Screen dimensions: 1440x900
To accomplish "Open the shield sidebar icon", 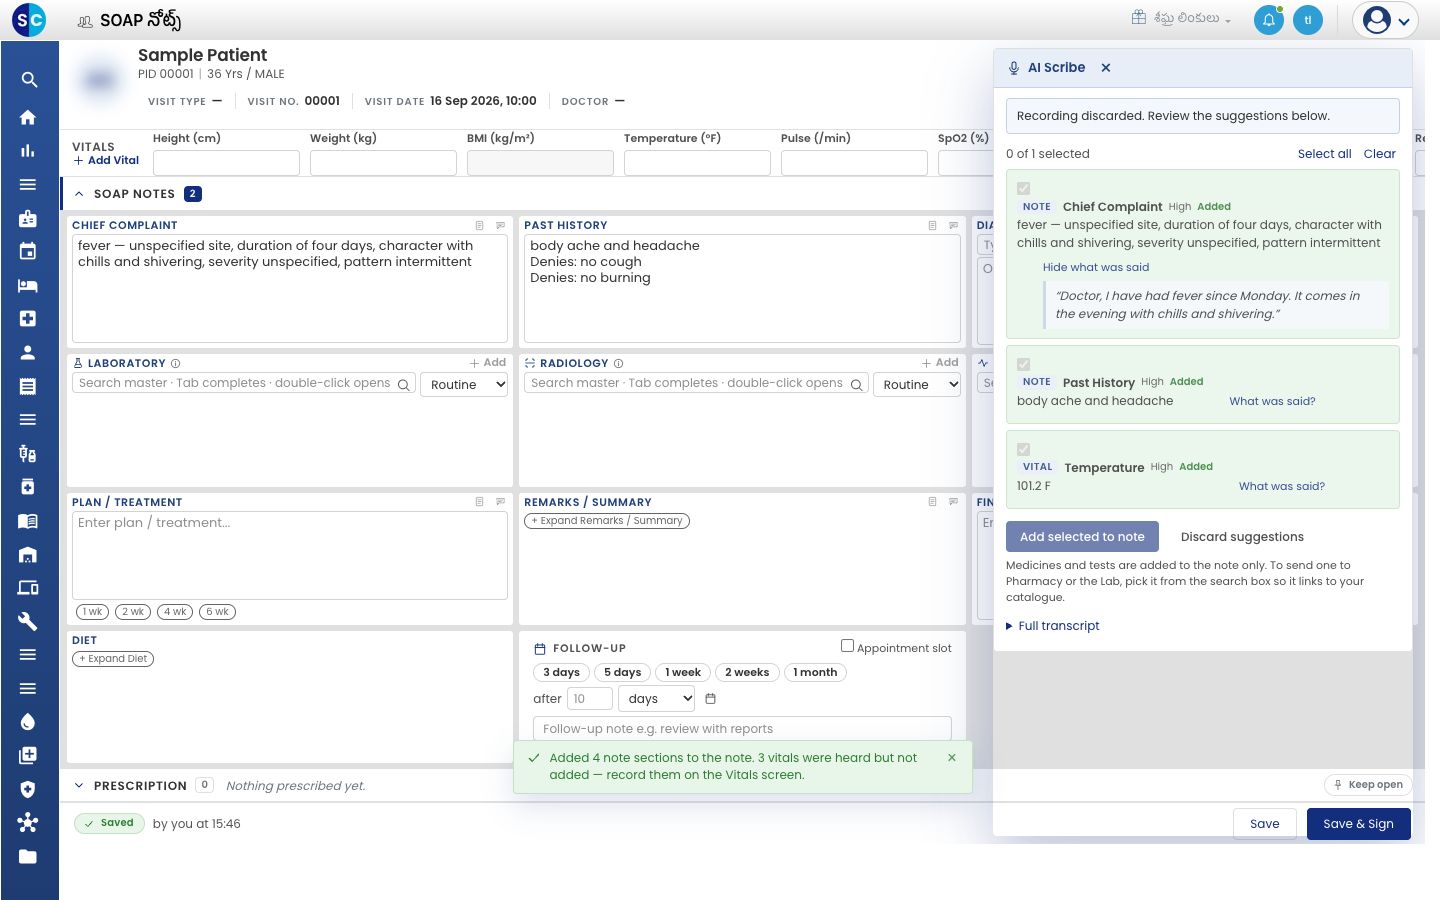I will 28,789.
